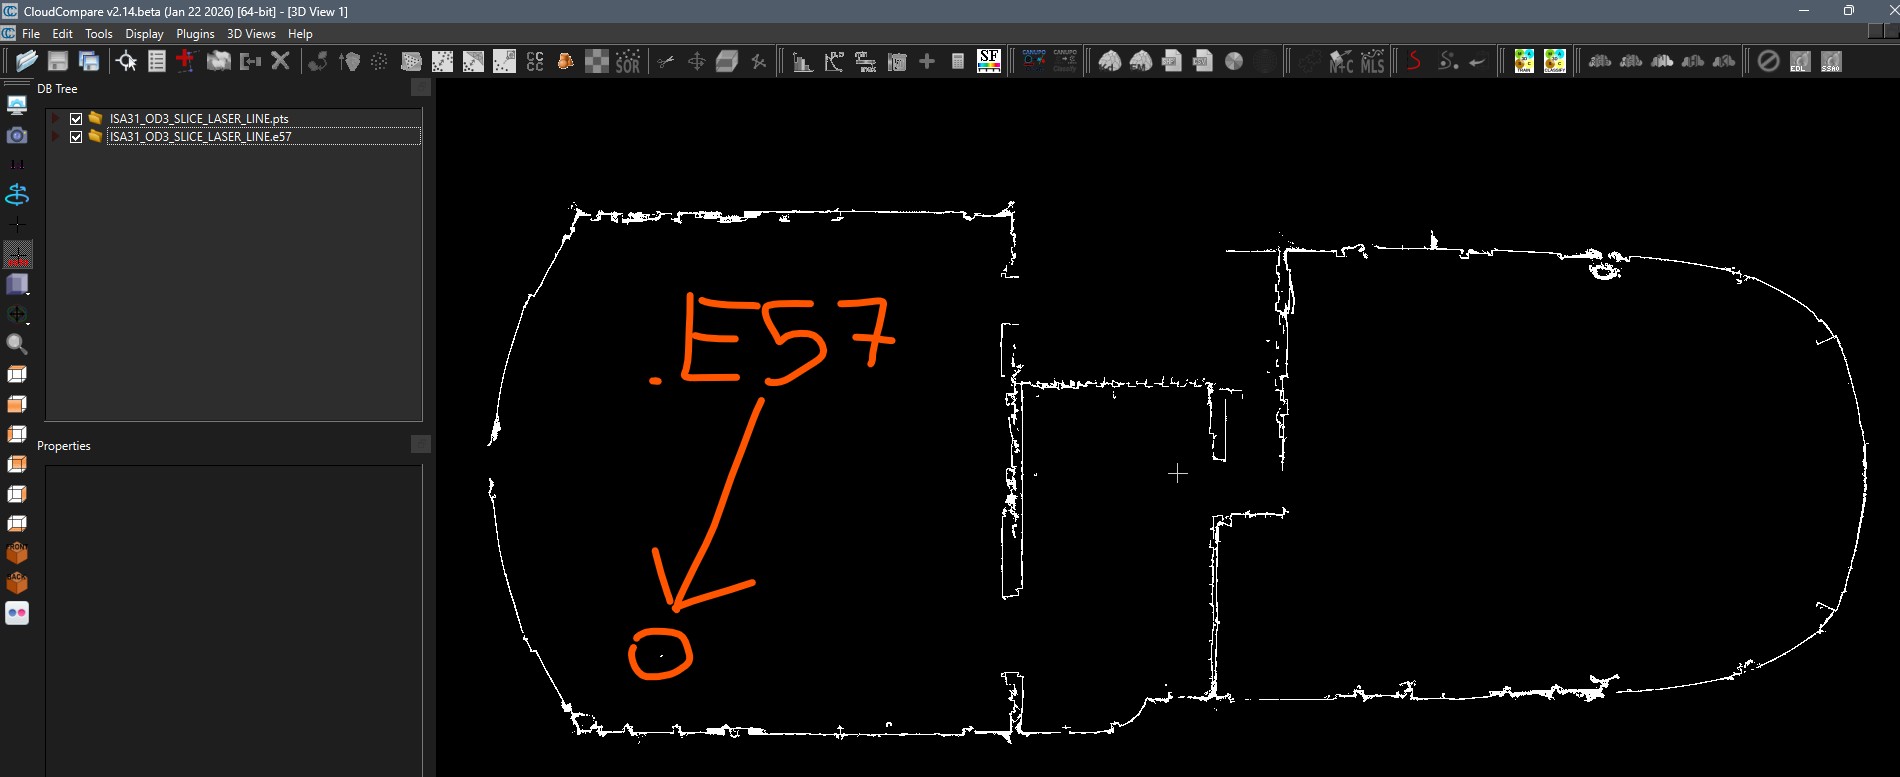Activate the point picking tool

pos(126,61)
